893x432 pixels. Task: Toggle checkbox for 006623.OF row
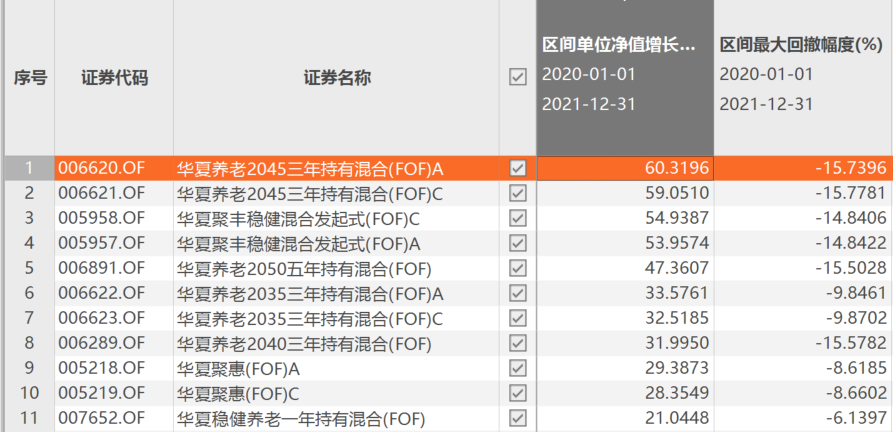pyautogui.click(x=518, y=318)
